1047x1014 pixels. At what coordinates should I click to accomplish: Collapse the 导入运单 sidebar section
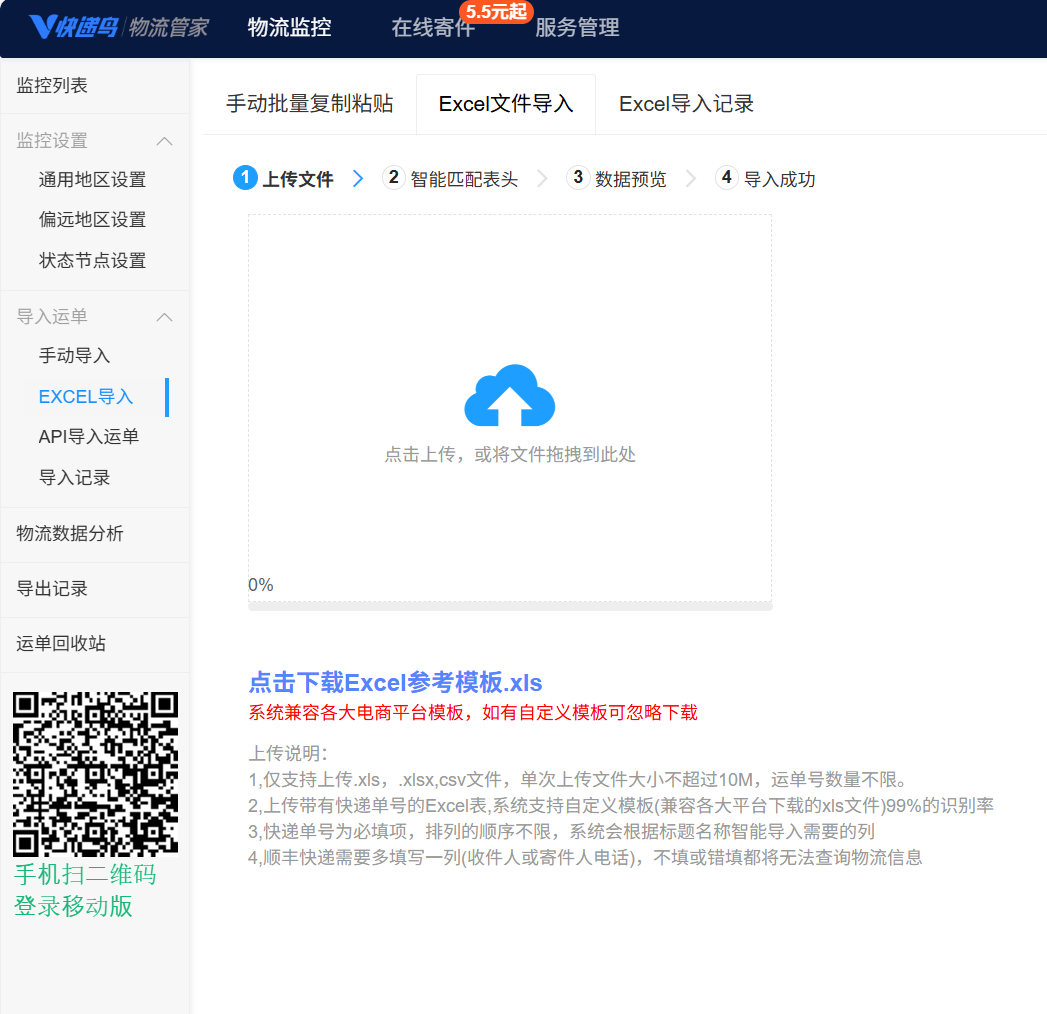165,317
